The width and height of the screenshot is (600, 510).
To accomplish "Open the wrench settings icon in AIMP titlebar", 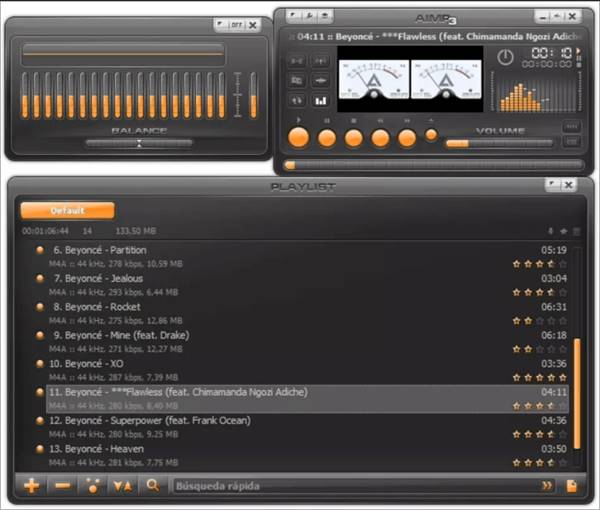I will [x=310, y=16].
